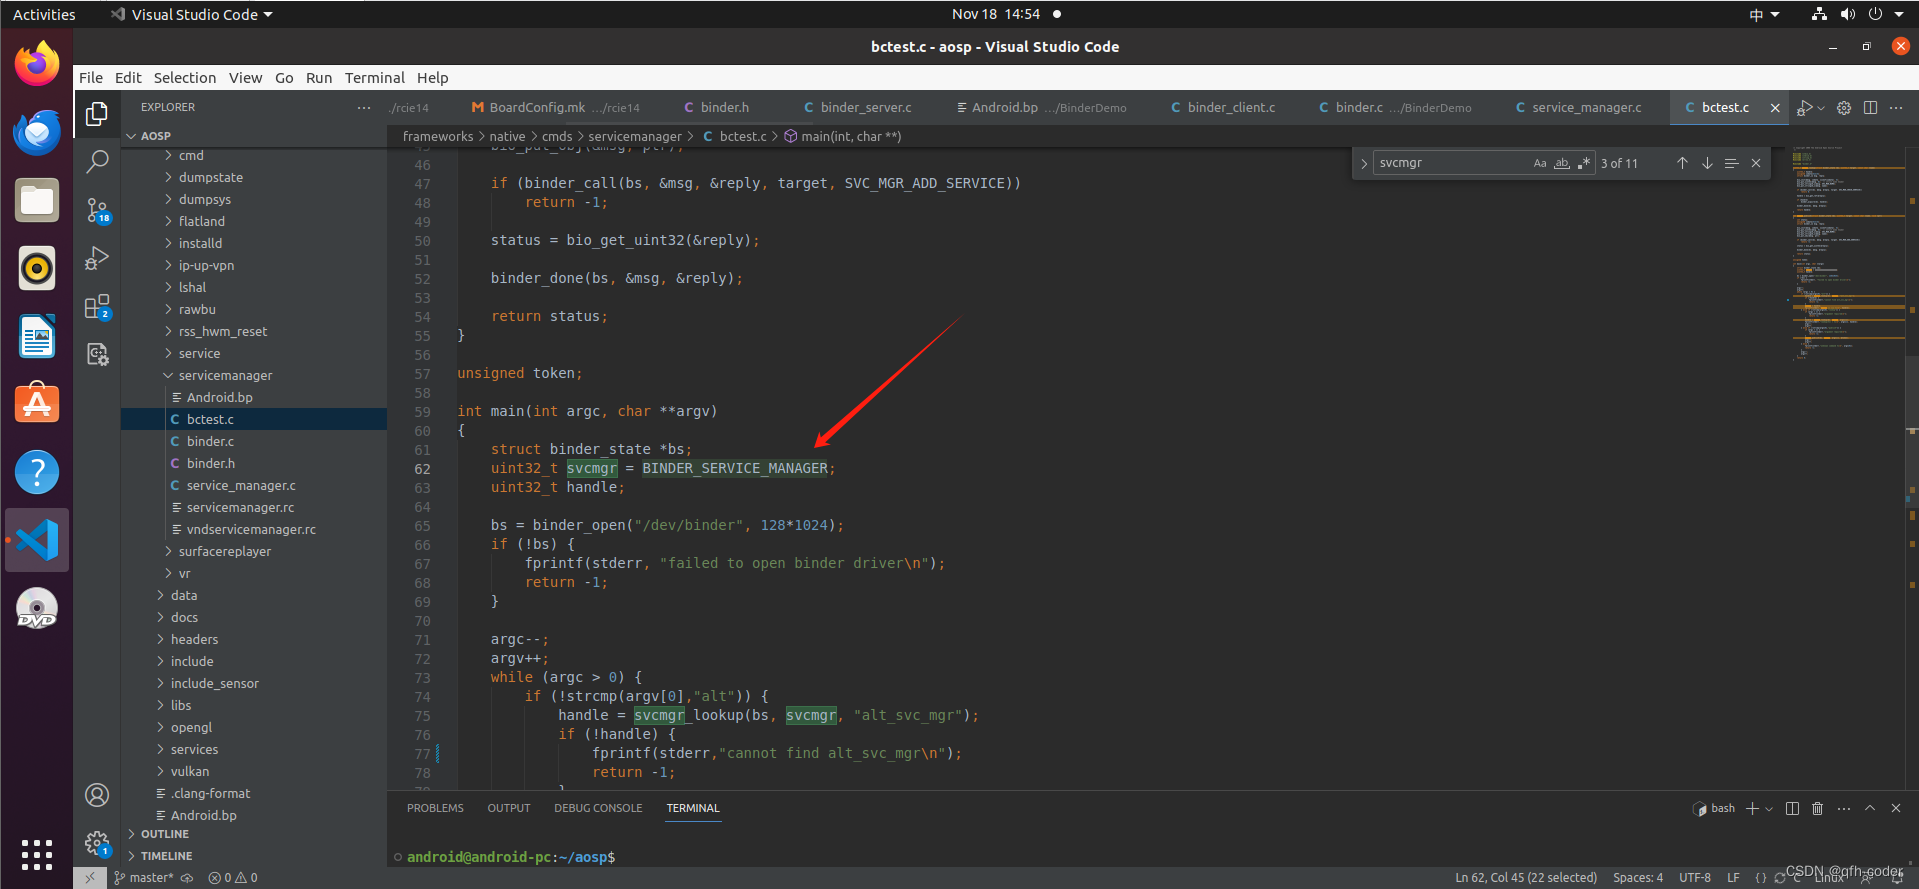Change encoding via UTF-8 status item

pyautogui.click(x=1695, y=878)
